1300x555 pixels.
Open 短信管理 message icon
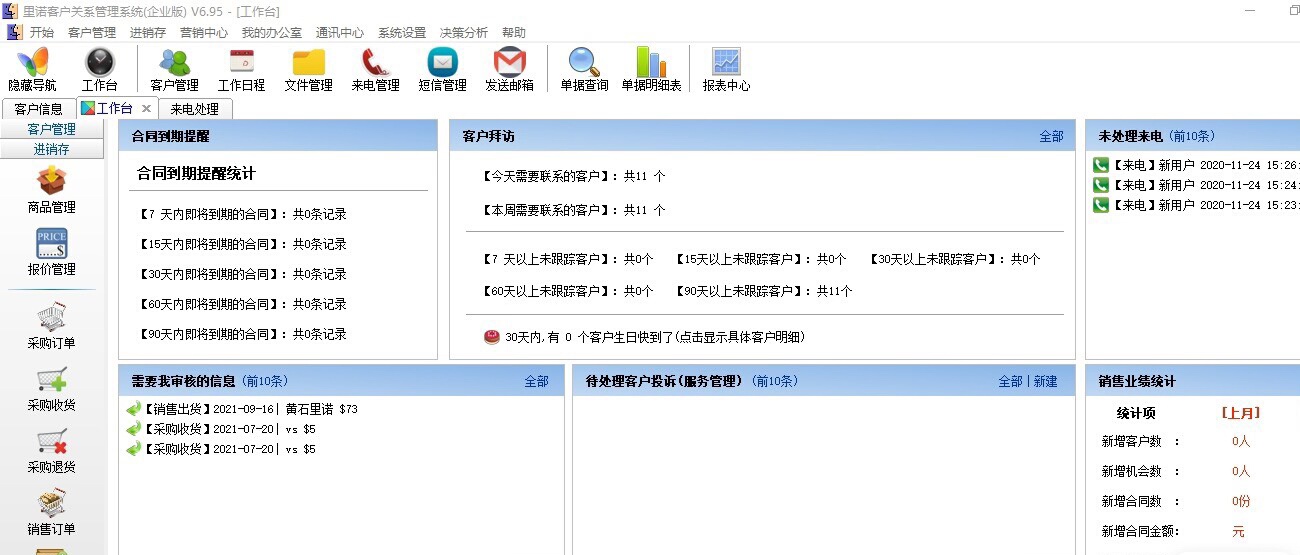click(x=442, y=70)
